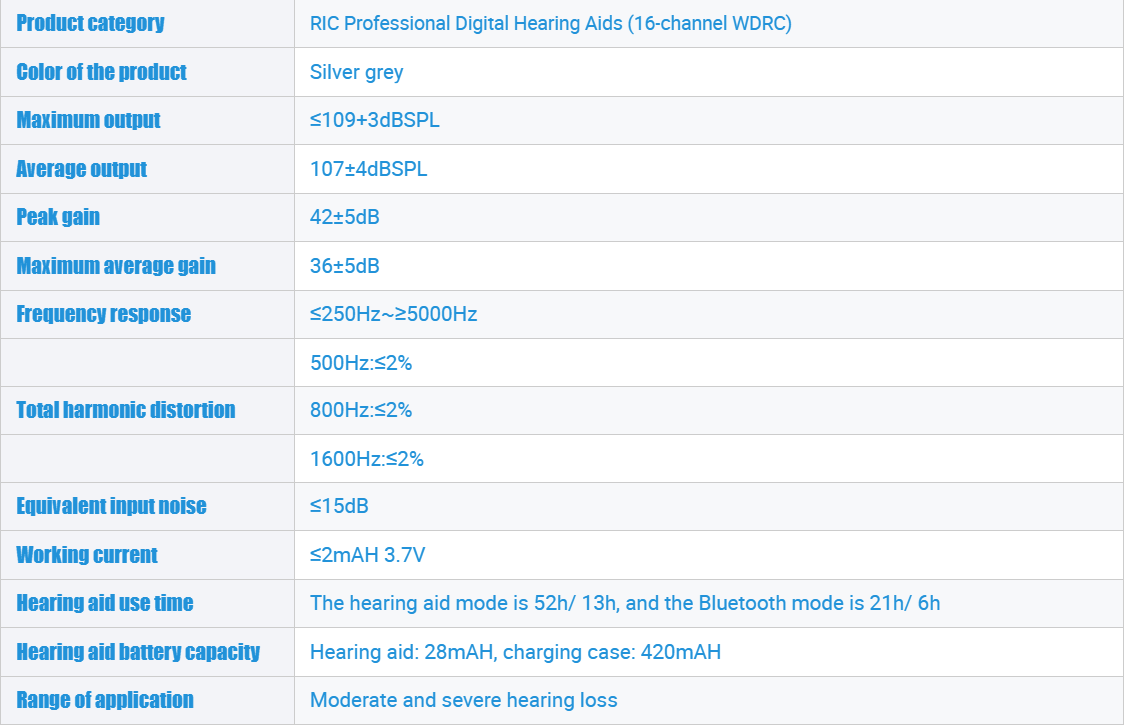
Task: Click the Moderate and severe hearing loss text
Action: (x=464, y=700)
